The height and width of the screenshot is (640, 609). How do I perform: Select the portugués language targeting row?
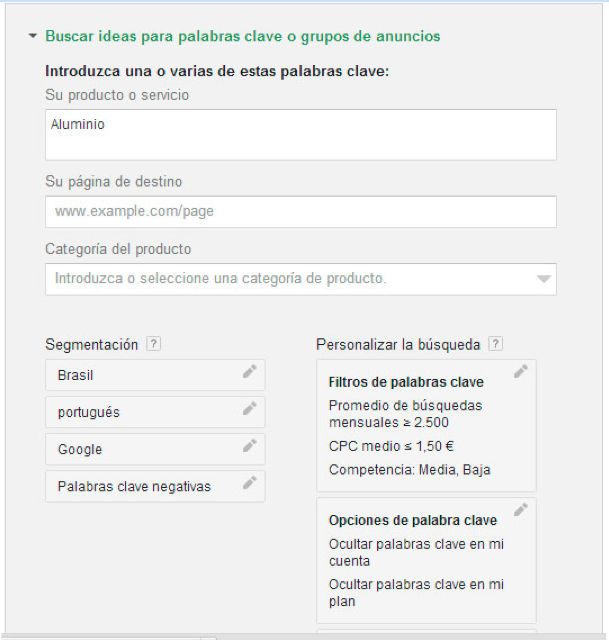pos(140,412)
